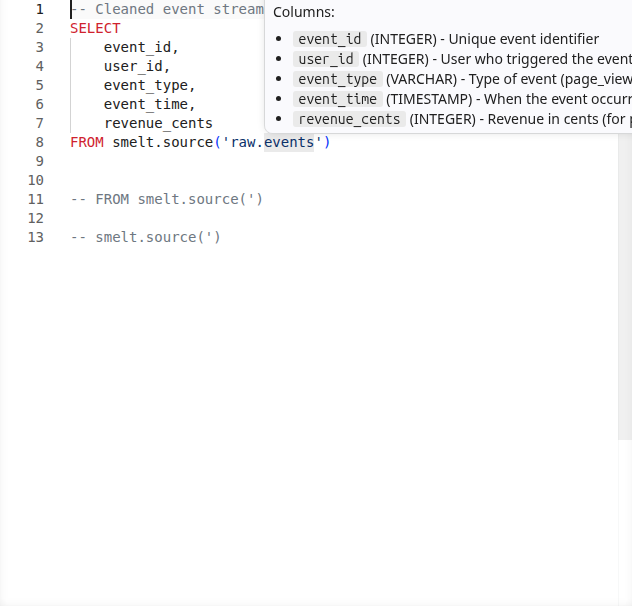Click revenue_cents chip in hover tooltip
This screenshot has height=606, width=632.
[349, 119]
